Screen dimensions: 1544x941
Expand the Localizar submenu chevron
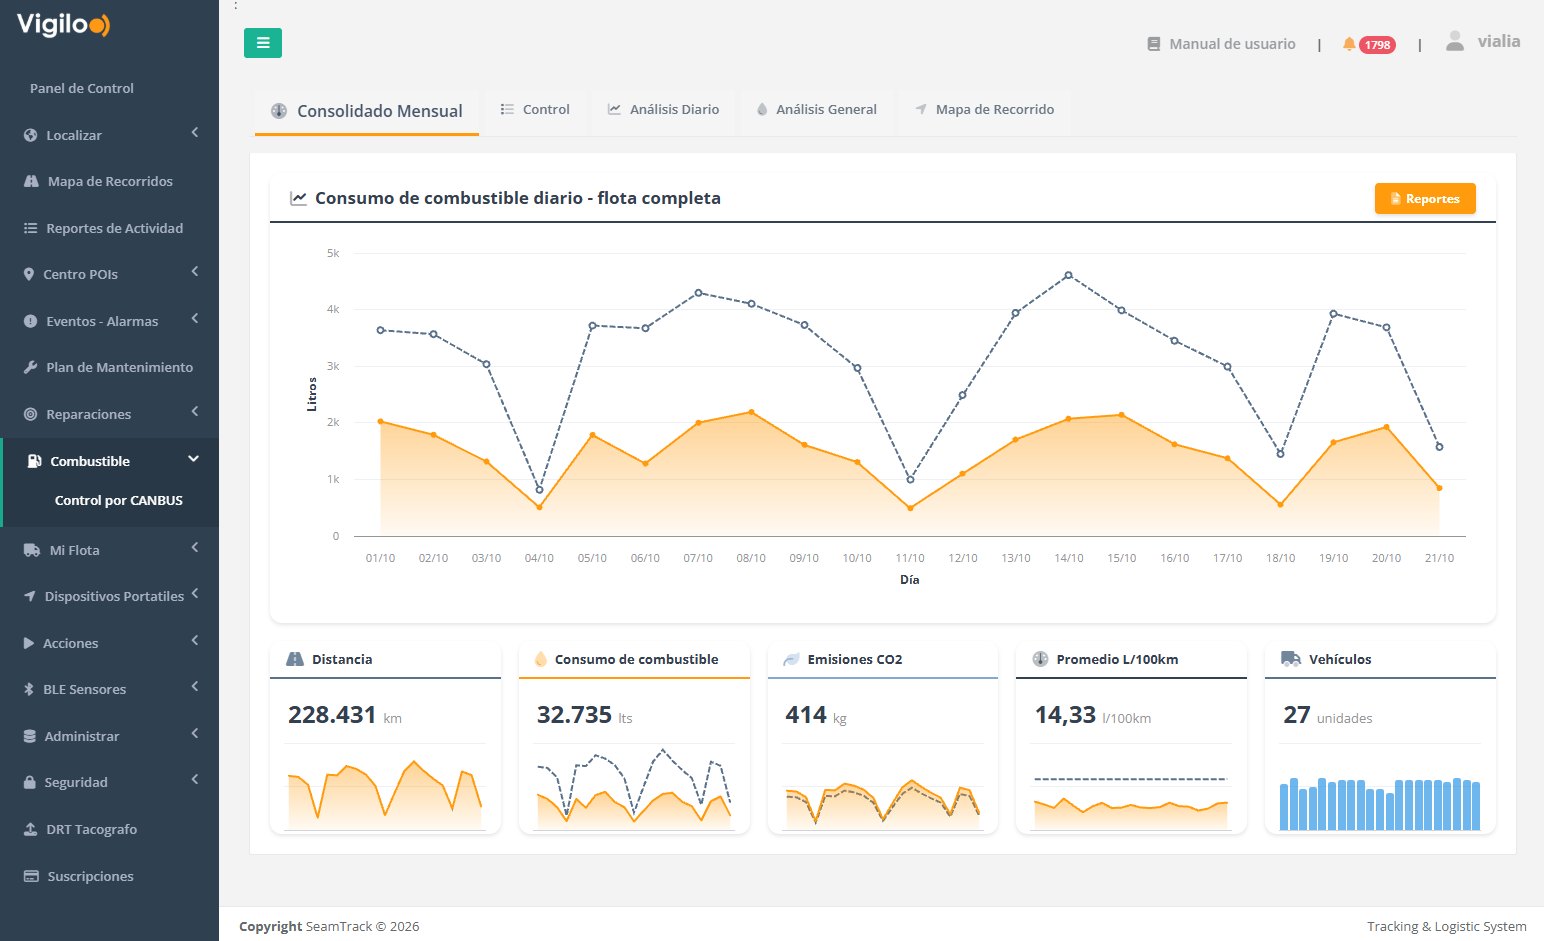pyautogui.click(x=195, y=133)
